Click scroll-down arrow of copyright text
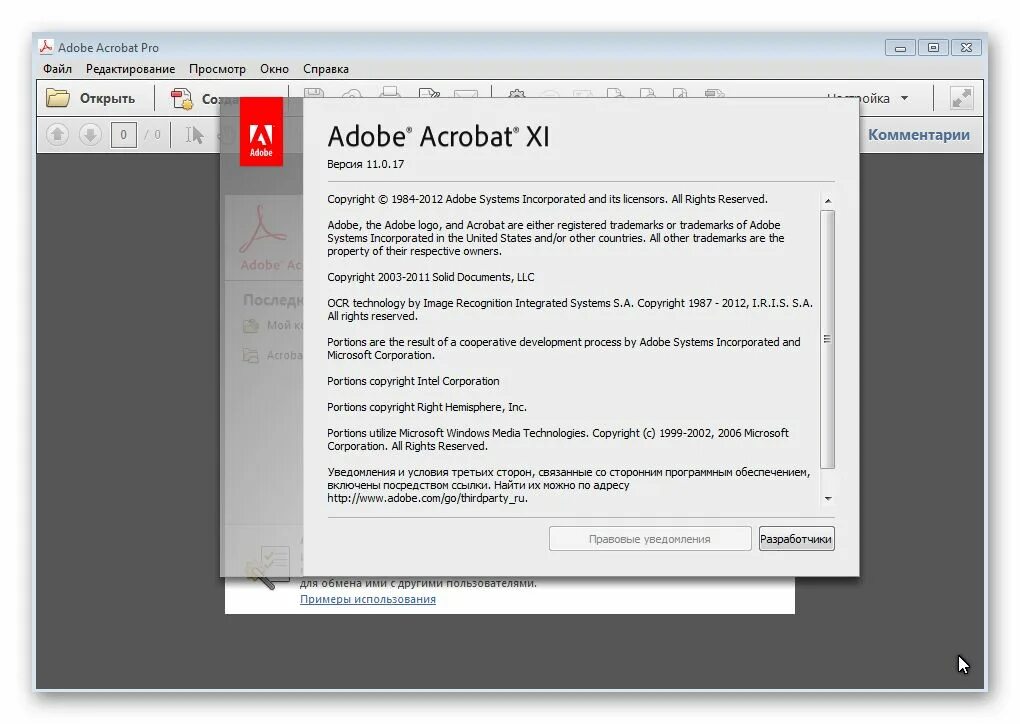Image resolution: width=1020 pixels, height=724 pixels. (x=827, y=499)
